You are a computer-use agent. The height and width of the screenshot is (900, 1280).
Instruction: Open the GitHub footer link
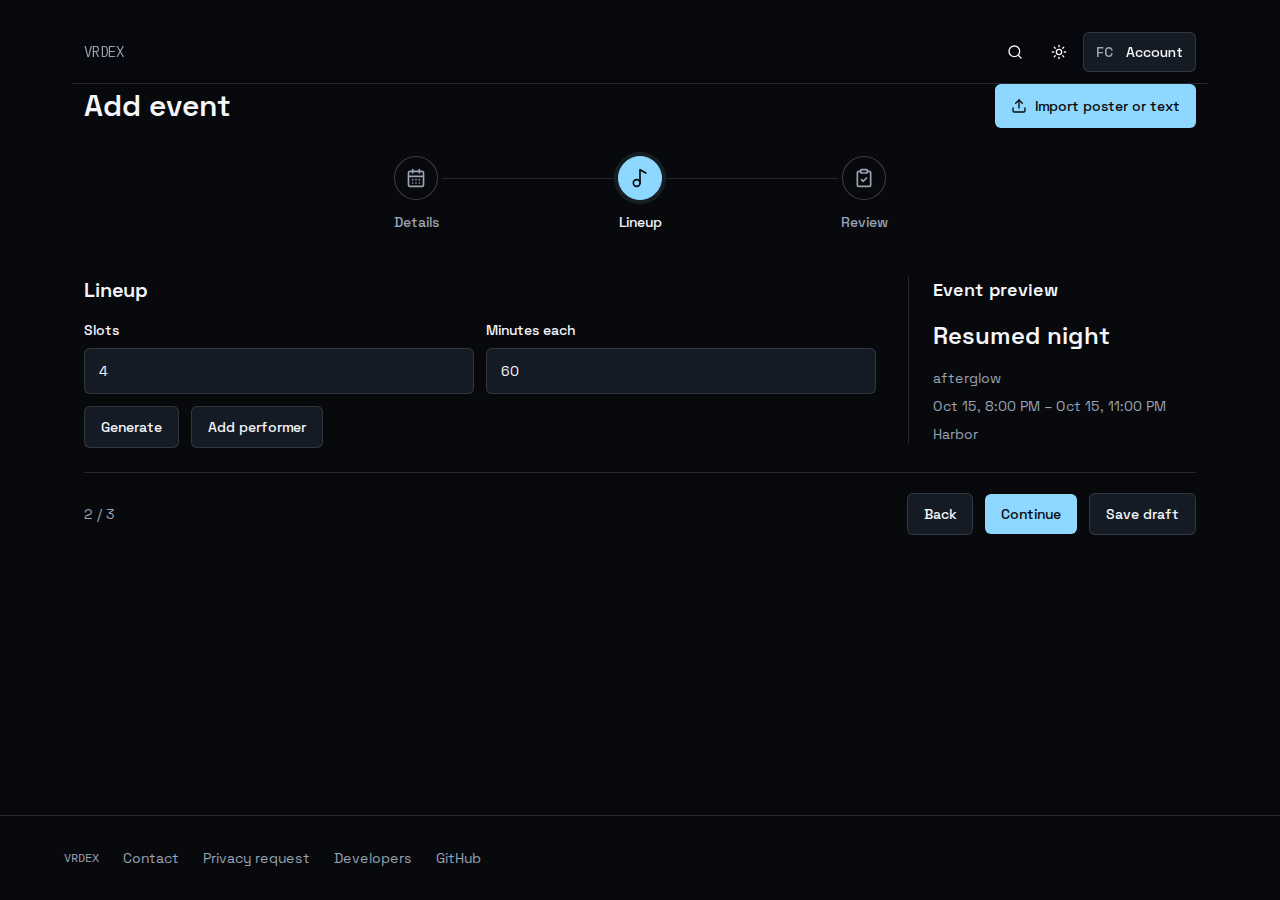coord(458,858)
